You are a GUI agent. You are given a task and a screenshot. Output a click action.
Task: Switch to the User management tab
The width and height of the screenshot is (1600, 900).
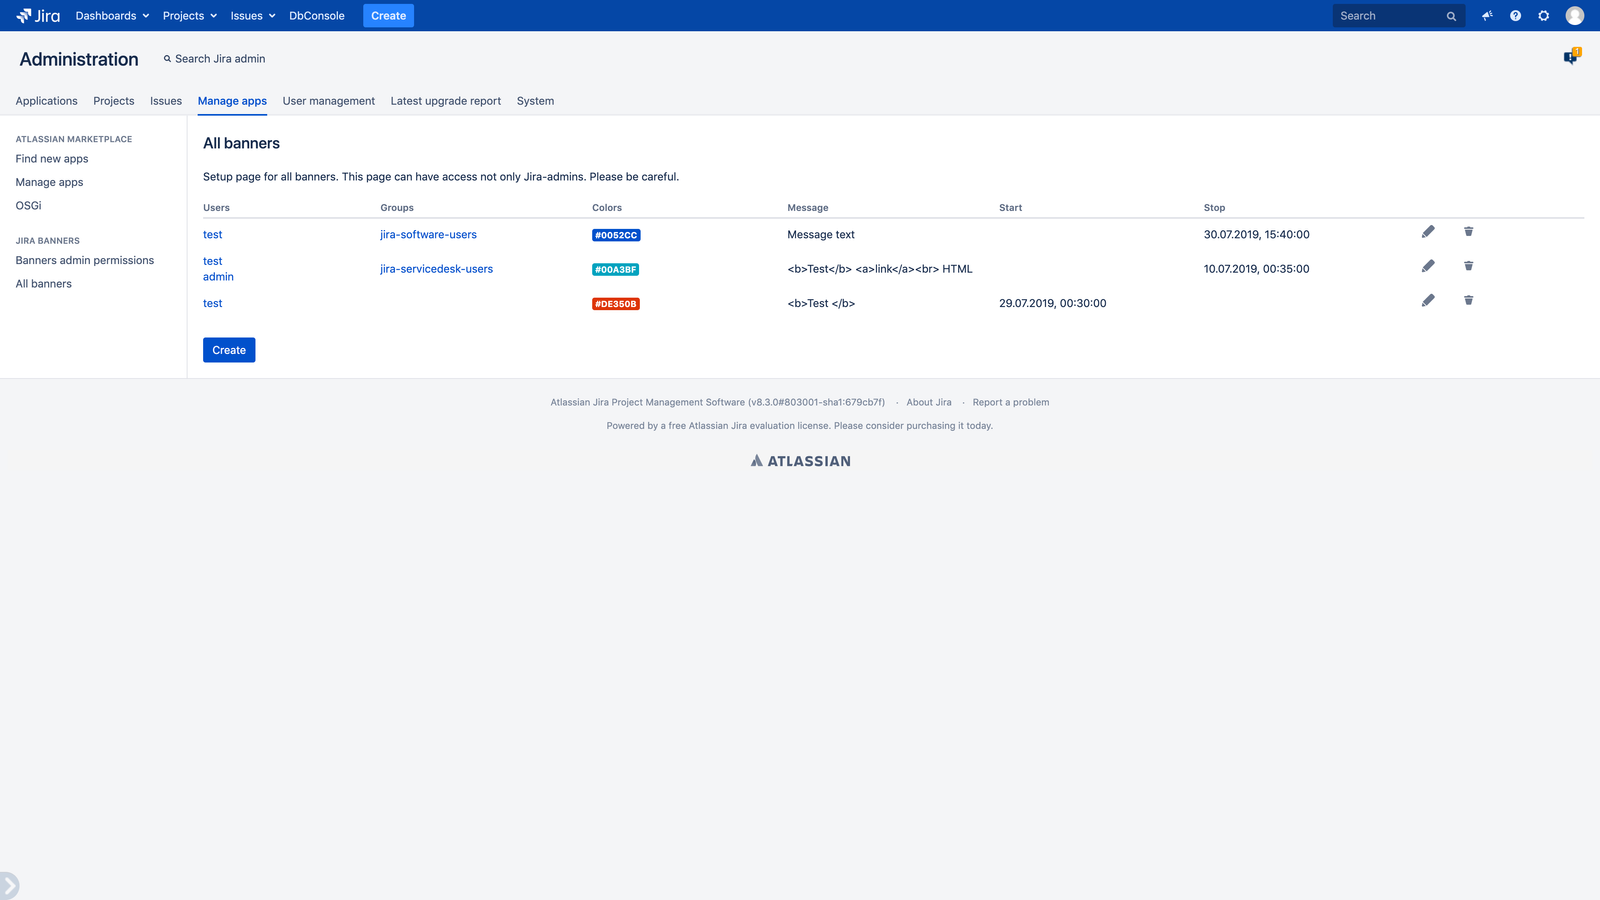pos(329,101)
